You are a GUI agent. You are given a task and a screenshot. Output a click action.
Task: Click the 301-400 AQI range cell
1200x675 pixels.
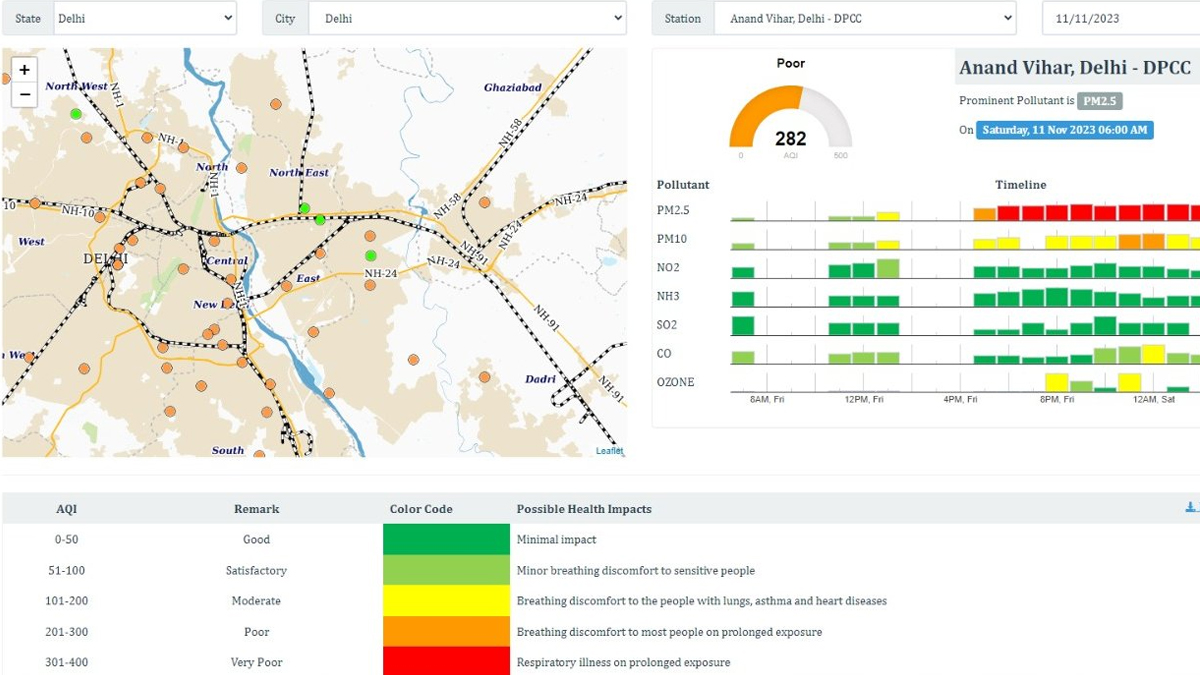click(x=66, y=662)
